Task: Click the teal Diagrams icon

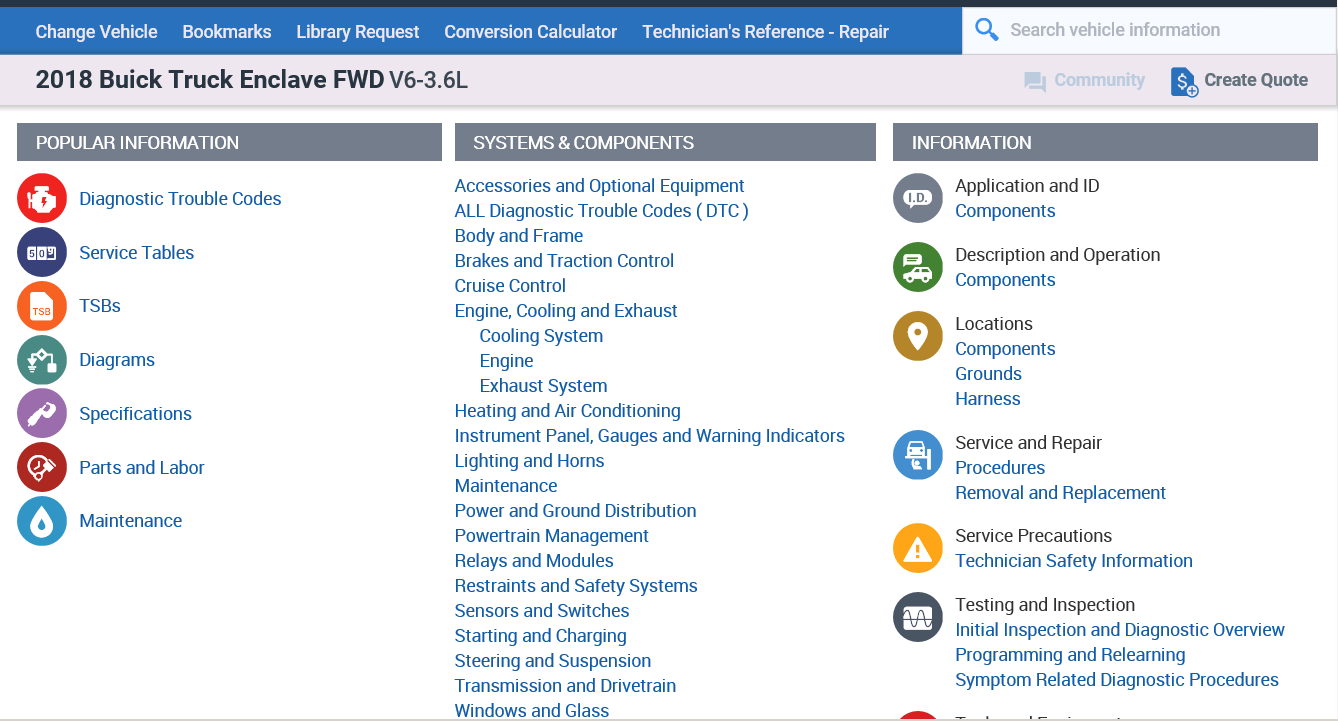Action: point(42,360)
